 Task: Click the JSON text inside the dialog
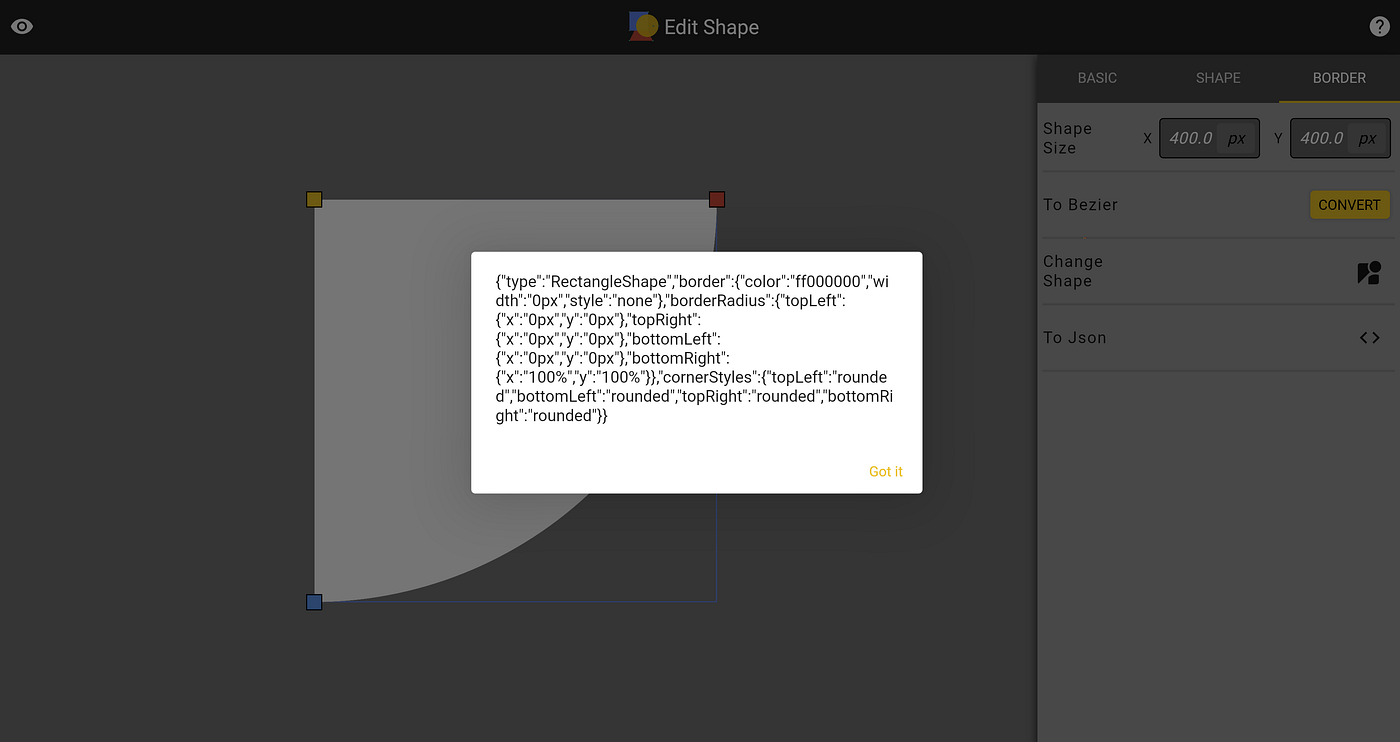point(695,348)
